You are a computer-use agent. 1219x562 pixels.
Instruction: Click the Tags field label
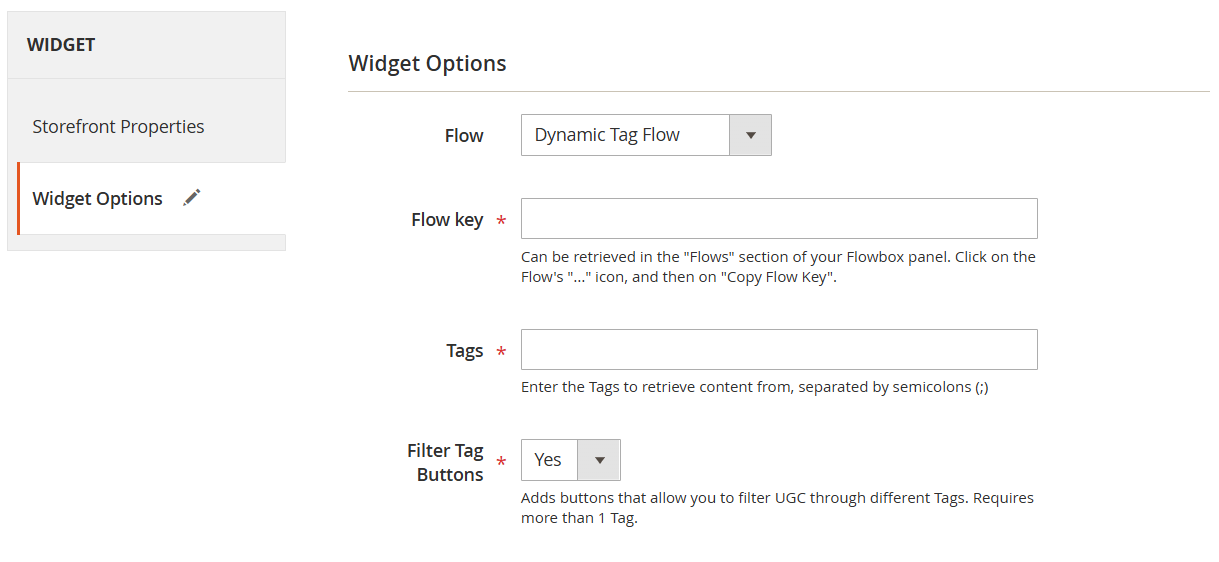coord(465,351)
